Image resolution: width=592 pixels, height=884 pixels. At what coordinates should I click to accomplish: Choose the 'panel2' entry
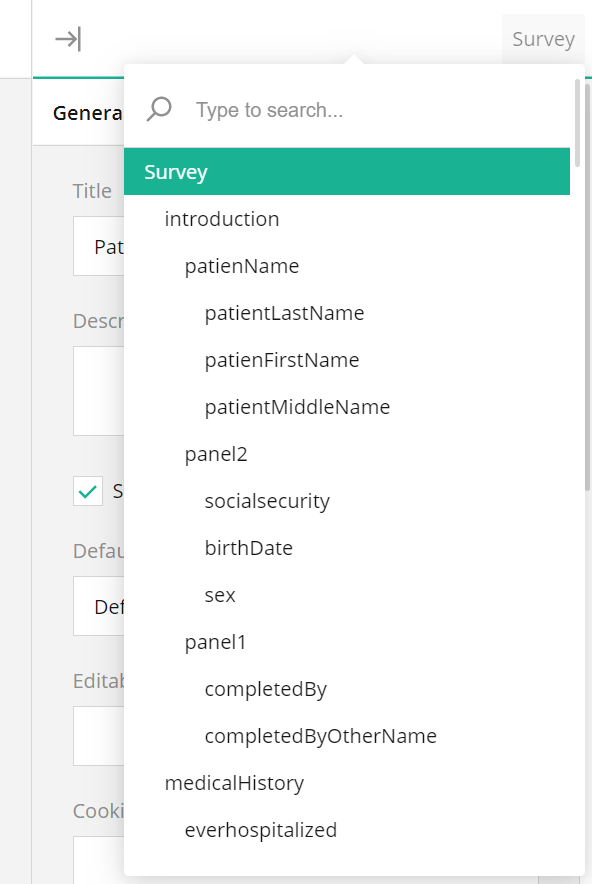pyautogui.click(x=216, y=454)
